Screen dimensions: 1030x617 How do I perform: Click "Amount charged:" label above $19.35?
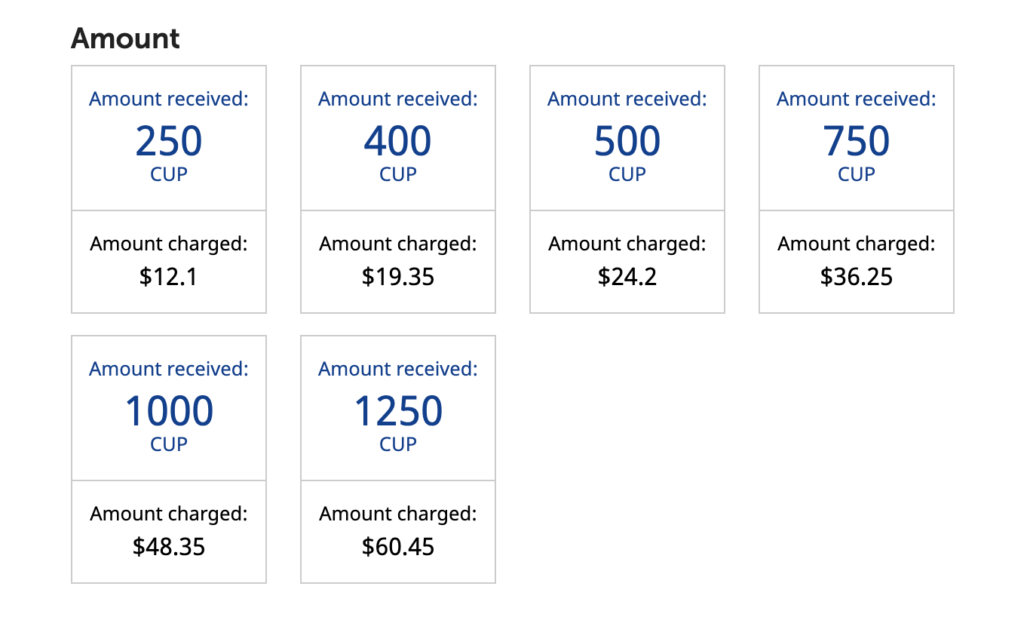tap(398, 244)
